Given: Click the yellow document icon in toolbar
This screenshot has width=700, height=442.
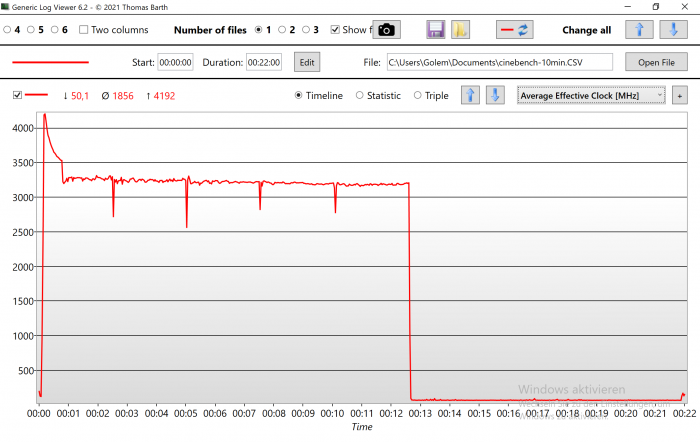Looking at the screenshot, I should coord(460,30).
